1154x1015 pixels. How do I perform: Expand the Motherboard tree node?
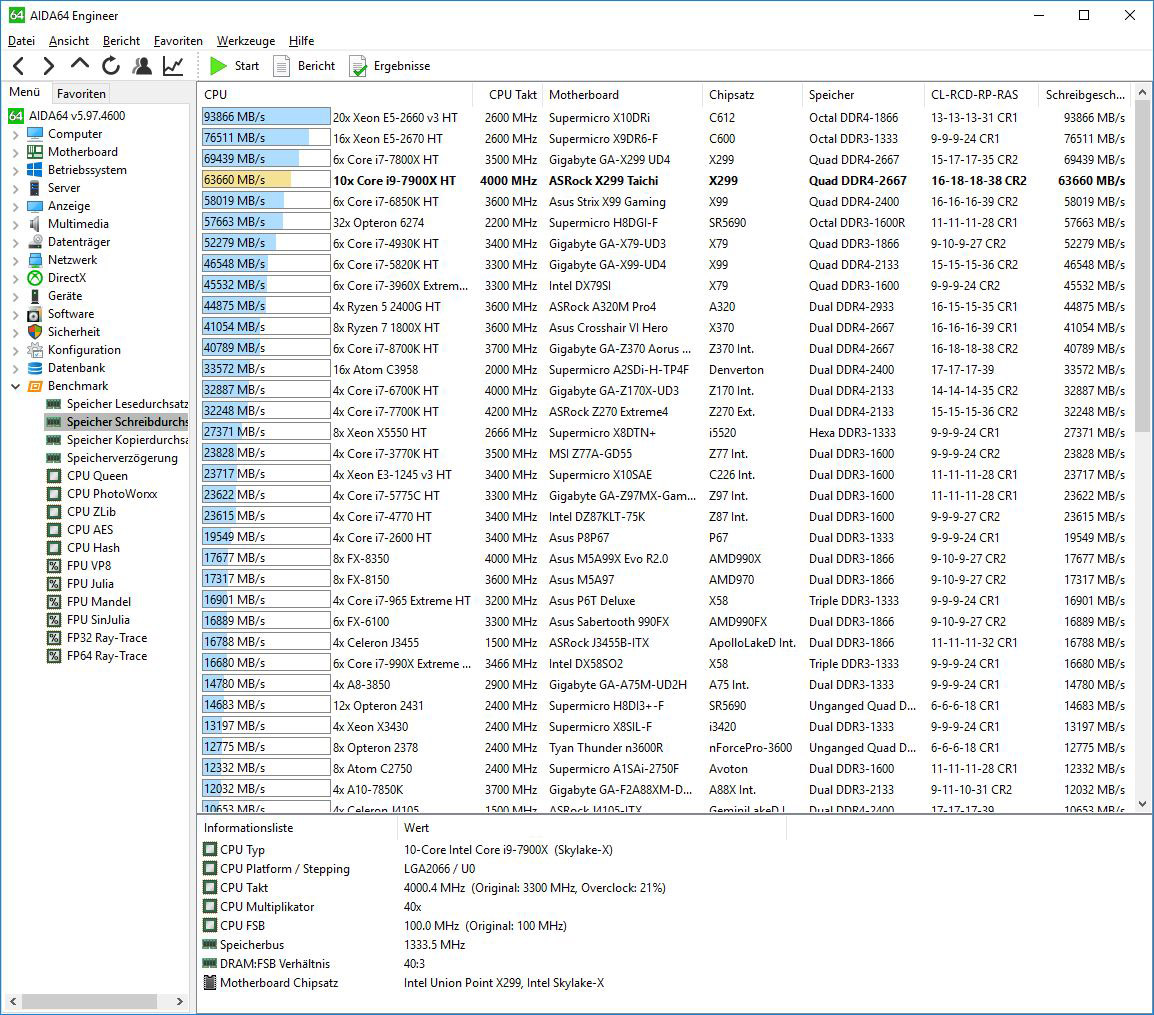15,152
